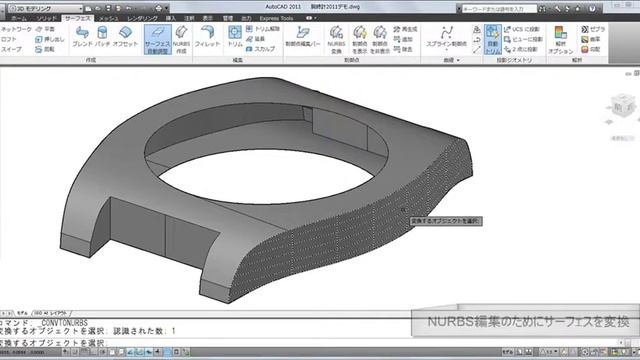Image resolution: width=640 pixels, height=360 pixels.
Task: Choose the ブレンド surface blend tool
Action: [82, 37]
